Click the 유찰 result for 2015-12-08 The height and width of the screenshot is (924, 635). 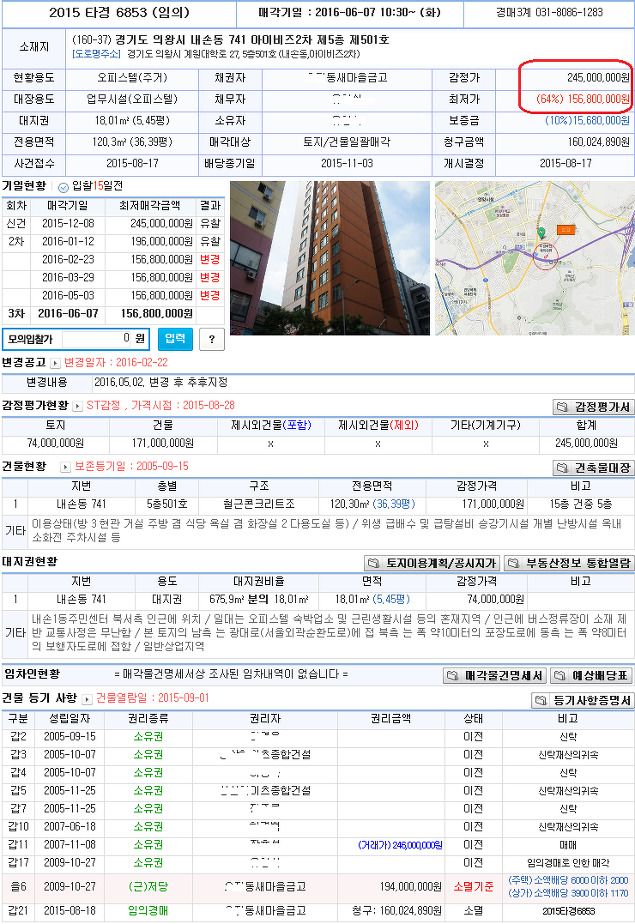point(210,223)
